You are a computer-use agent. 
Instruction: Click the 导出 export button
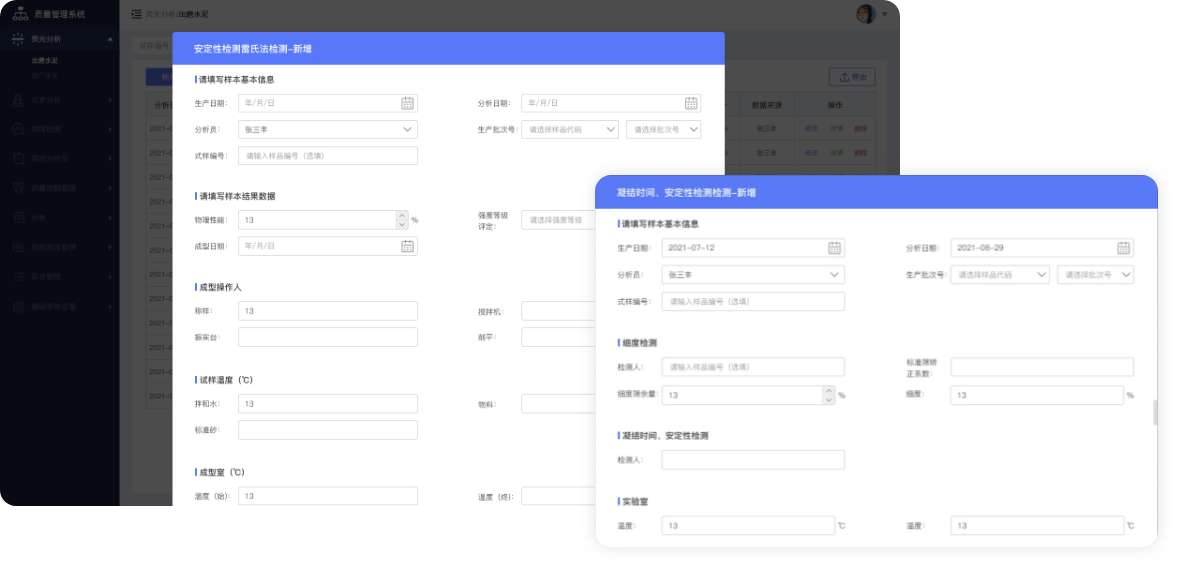pos(853,76)
